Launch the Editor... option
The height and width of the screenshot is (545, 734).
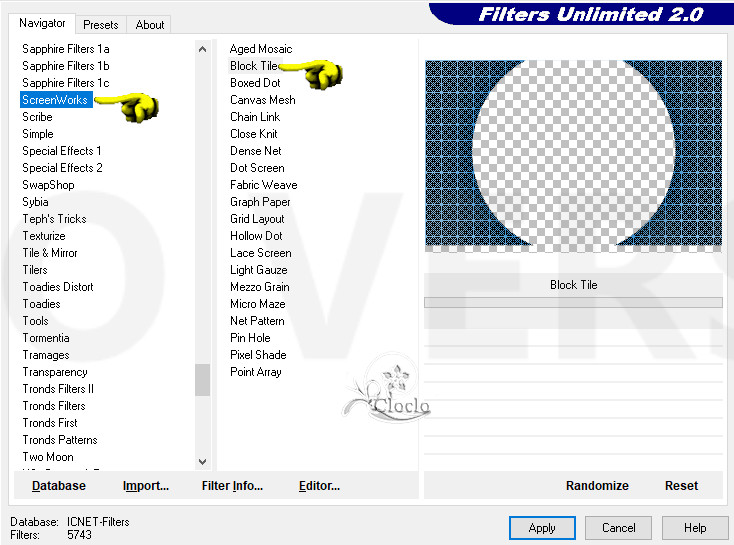pos(319,486)
